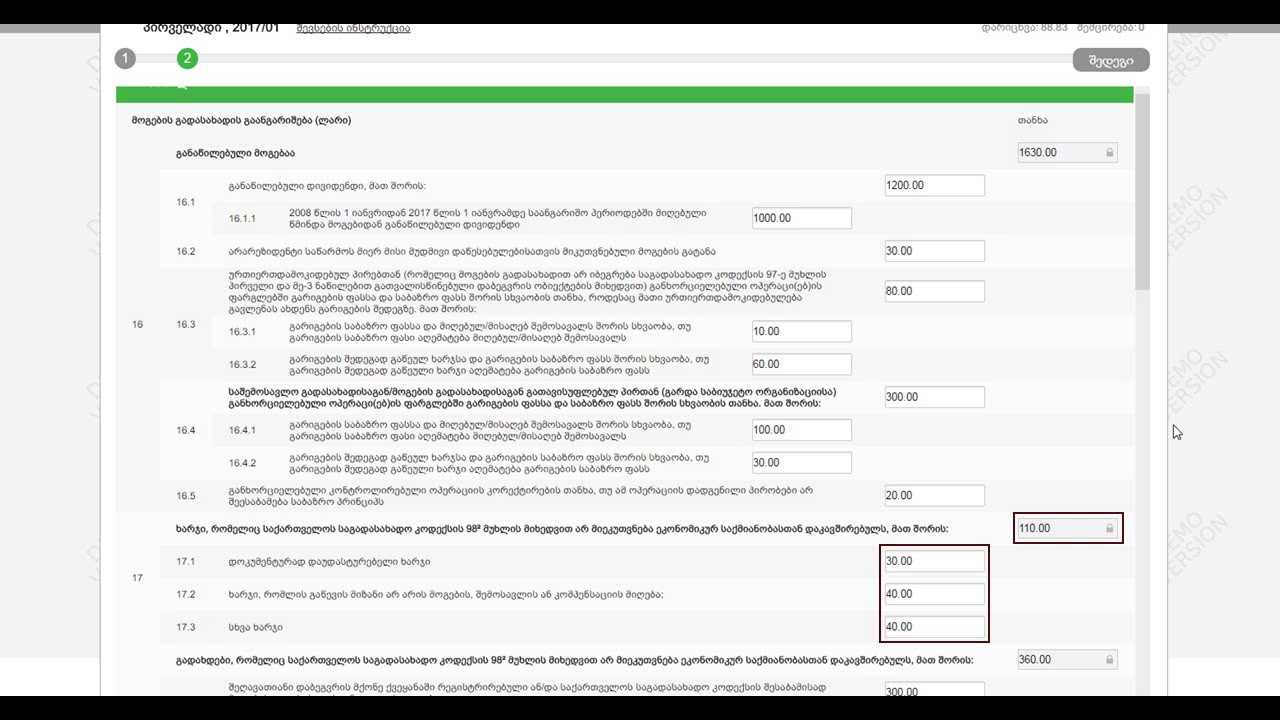Select the თანხა column header
The image size is (1280, 720).
pyautogui.click(x=1033, y=120)
